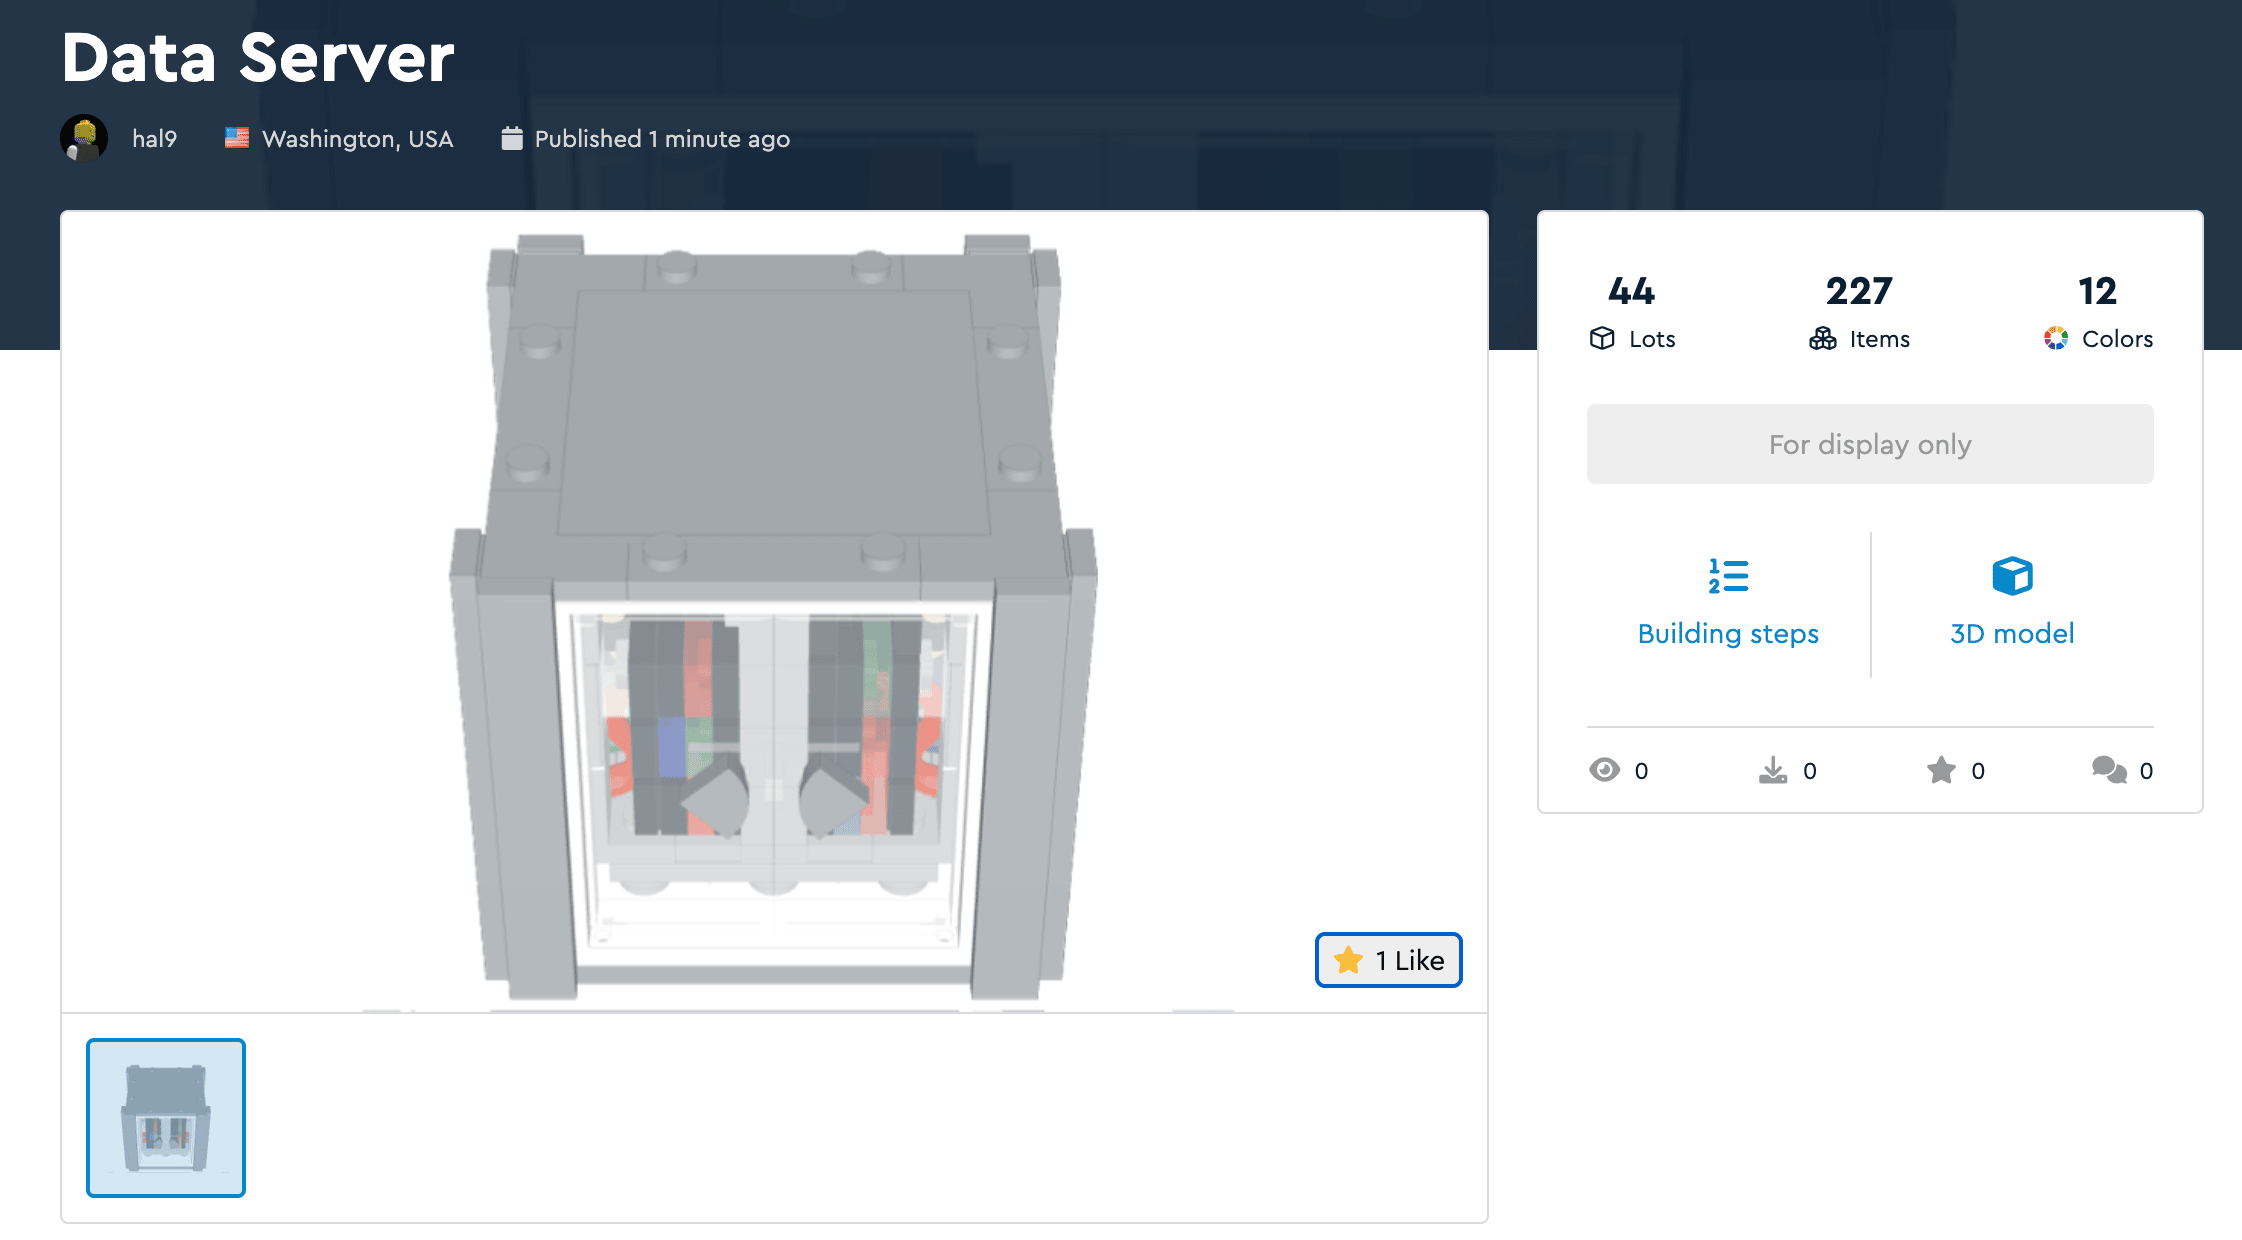Click "Washington, USA" location text
This screenshot has height=1240, width=2242.
click(358, 139)
